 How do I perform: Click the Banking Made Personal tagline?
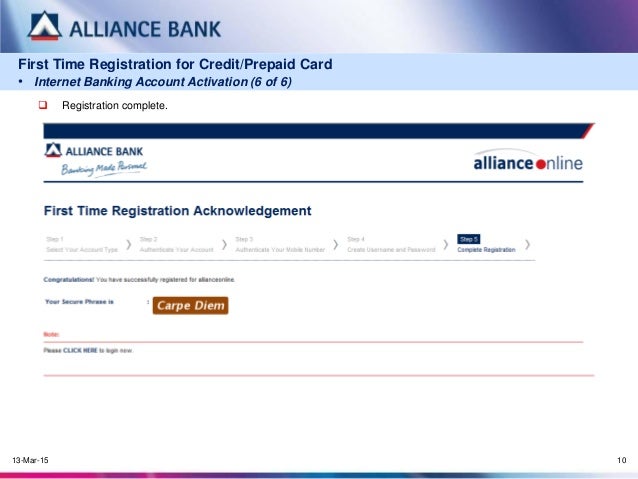(x=104, y=168)
